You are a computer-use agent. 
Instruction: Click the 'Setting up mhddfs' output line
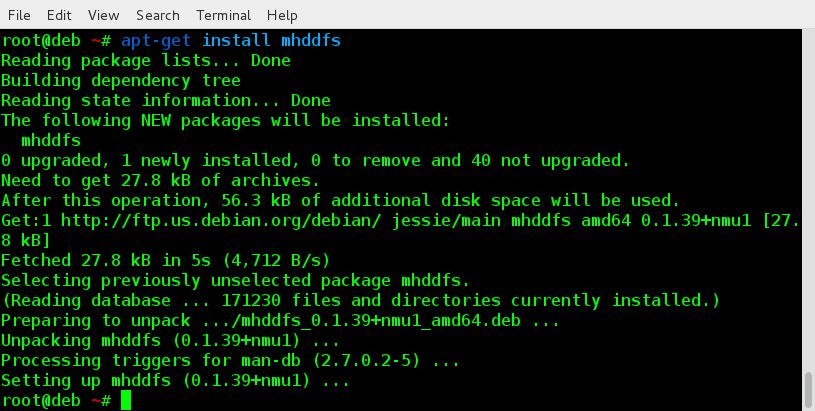(x=175, y=381)
